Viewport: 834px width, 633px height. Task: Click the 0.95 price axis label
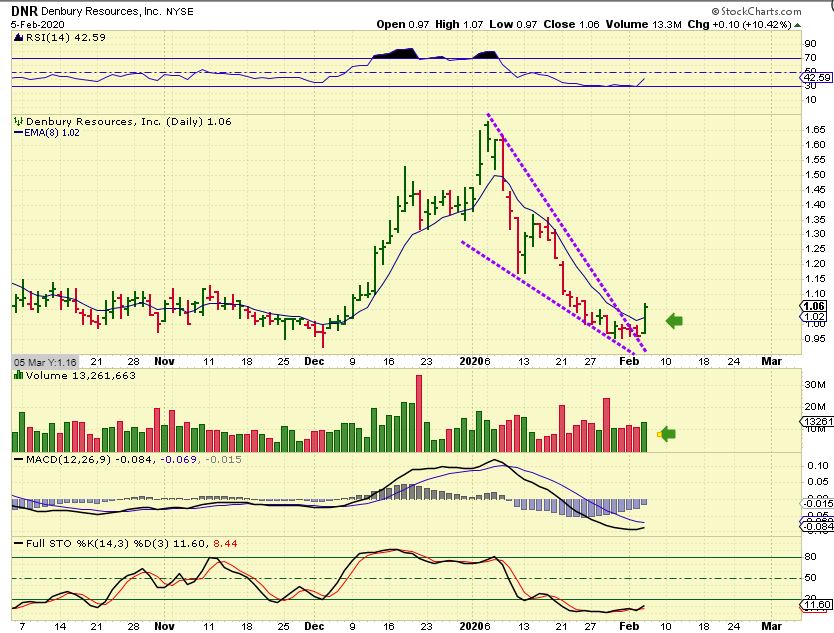pyautogui.click(x=815, y=338)
